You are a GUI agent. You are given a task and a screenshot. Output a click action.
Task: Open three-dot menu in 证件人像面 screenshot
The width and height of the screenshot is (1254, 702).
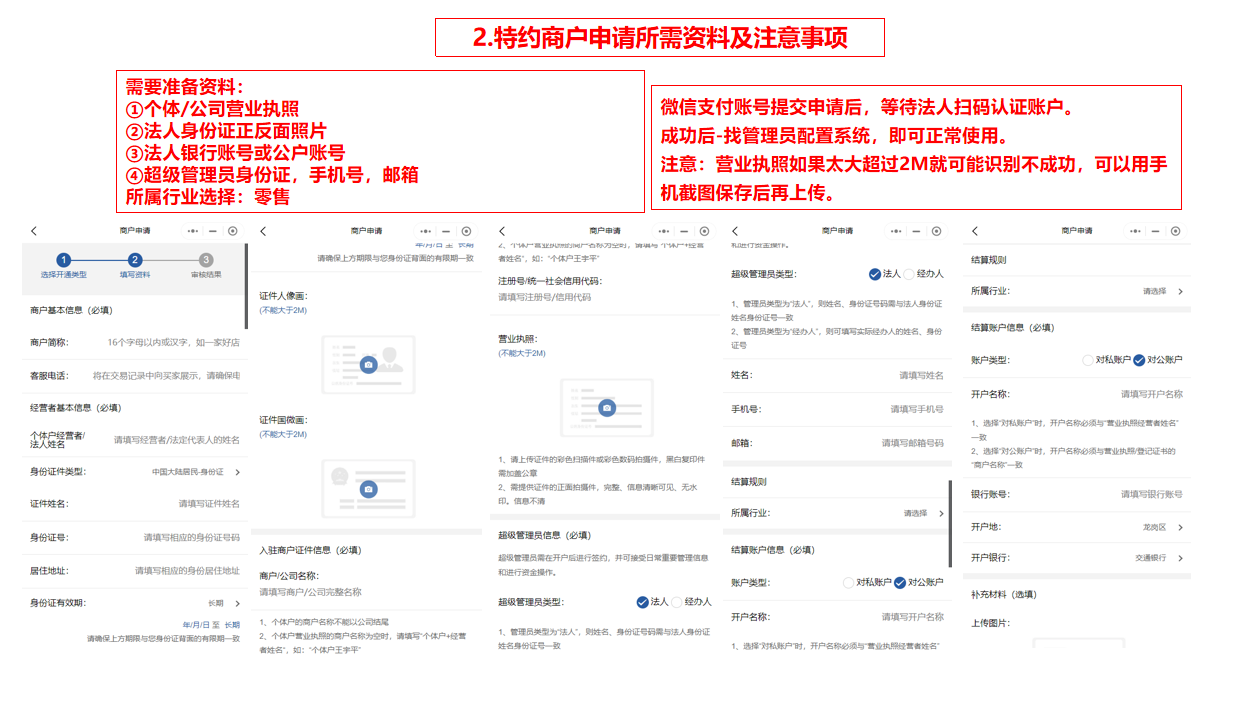pos(426,231)
